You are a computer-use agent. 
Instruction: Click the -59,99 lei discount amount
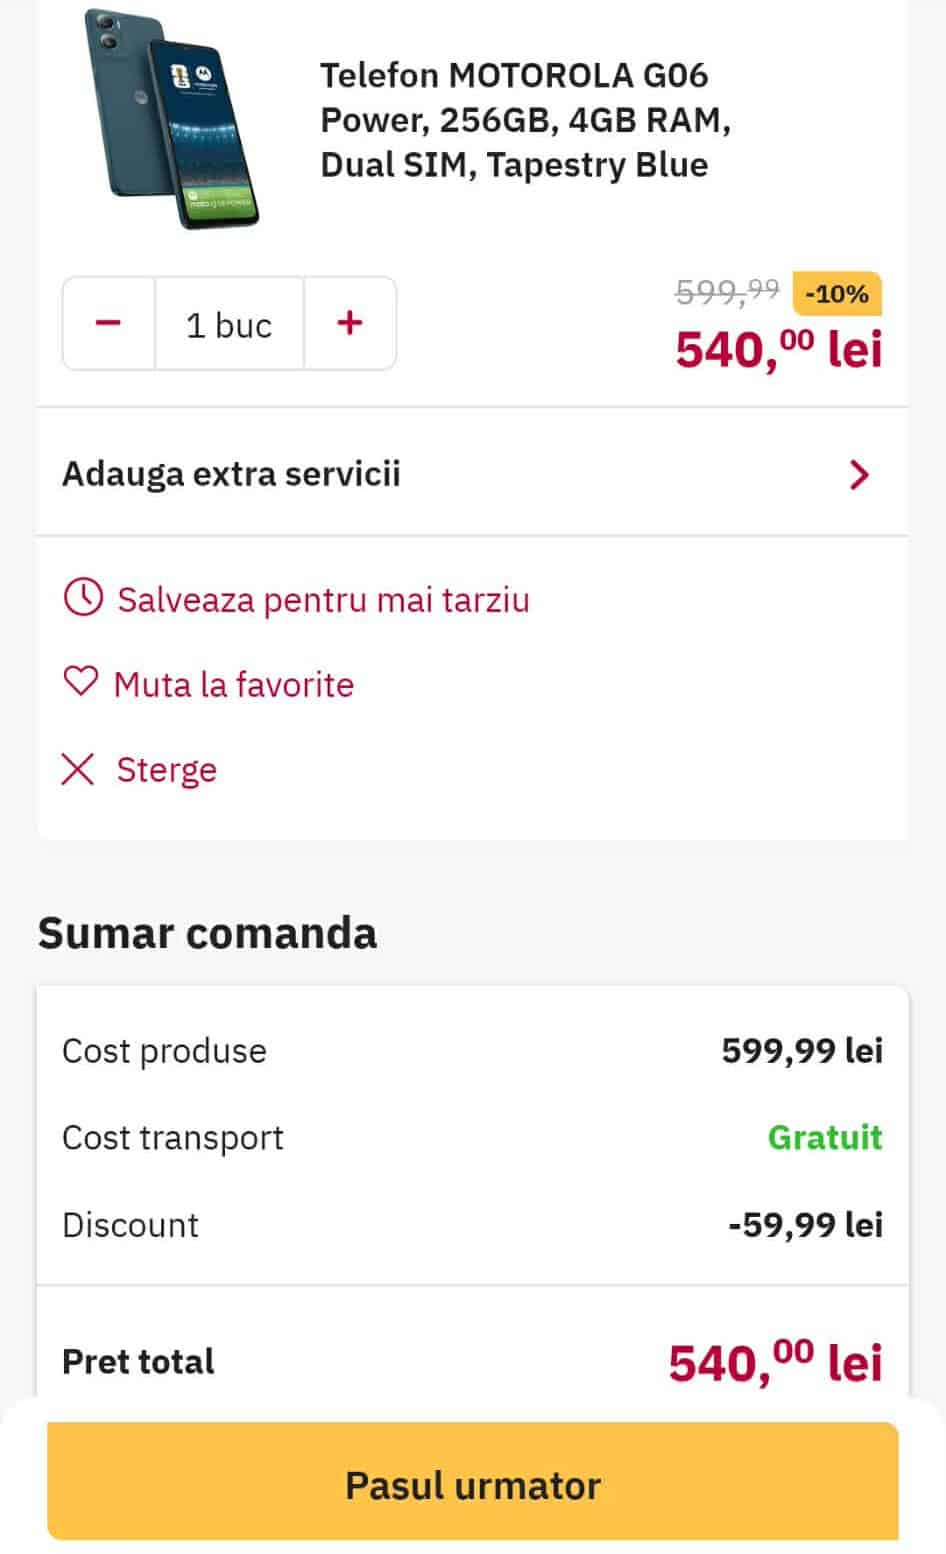pos(805,1225)
